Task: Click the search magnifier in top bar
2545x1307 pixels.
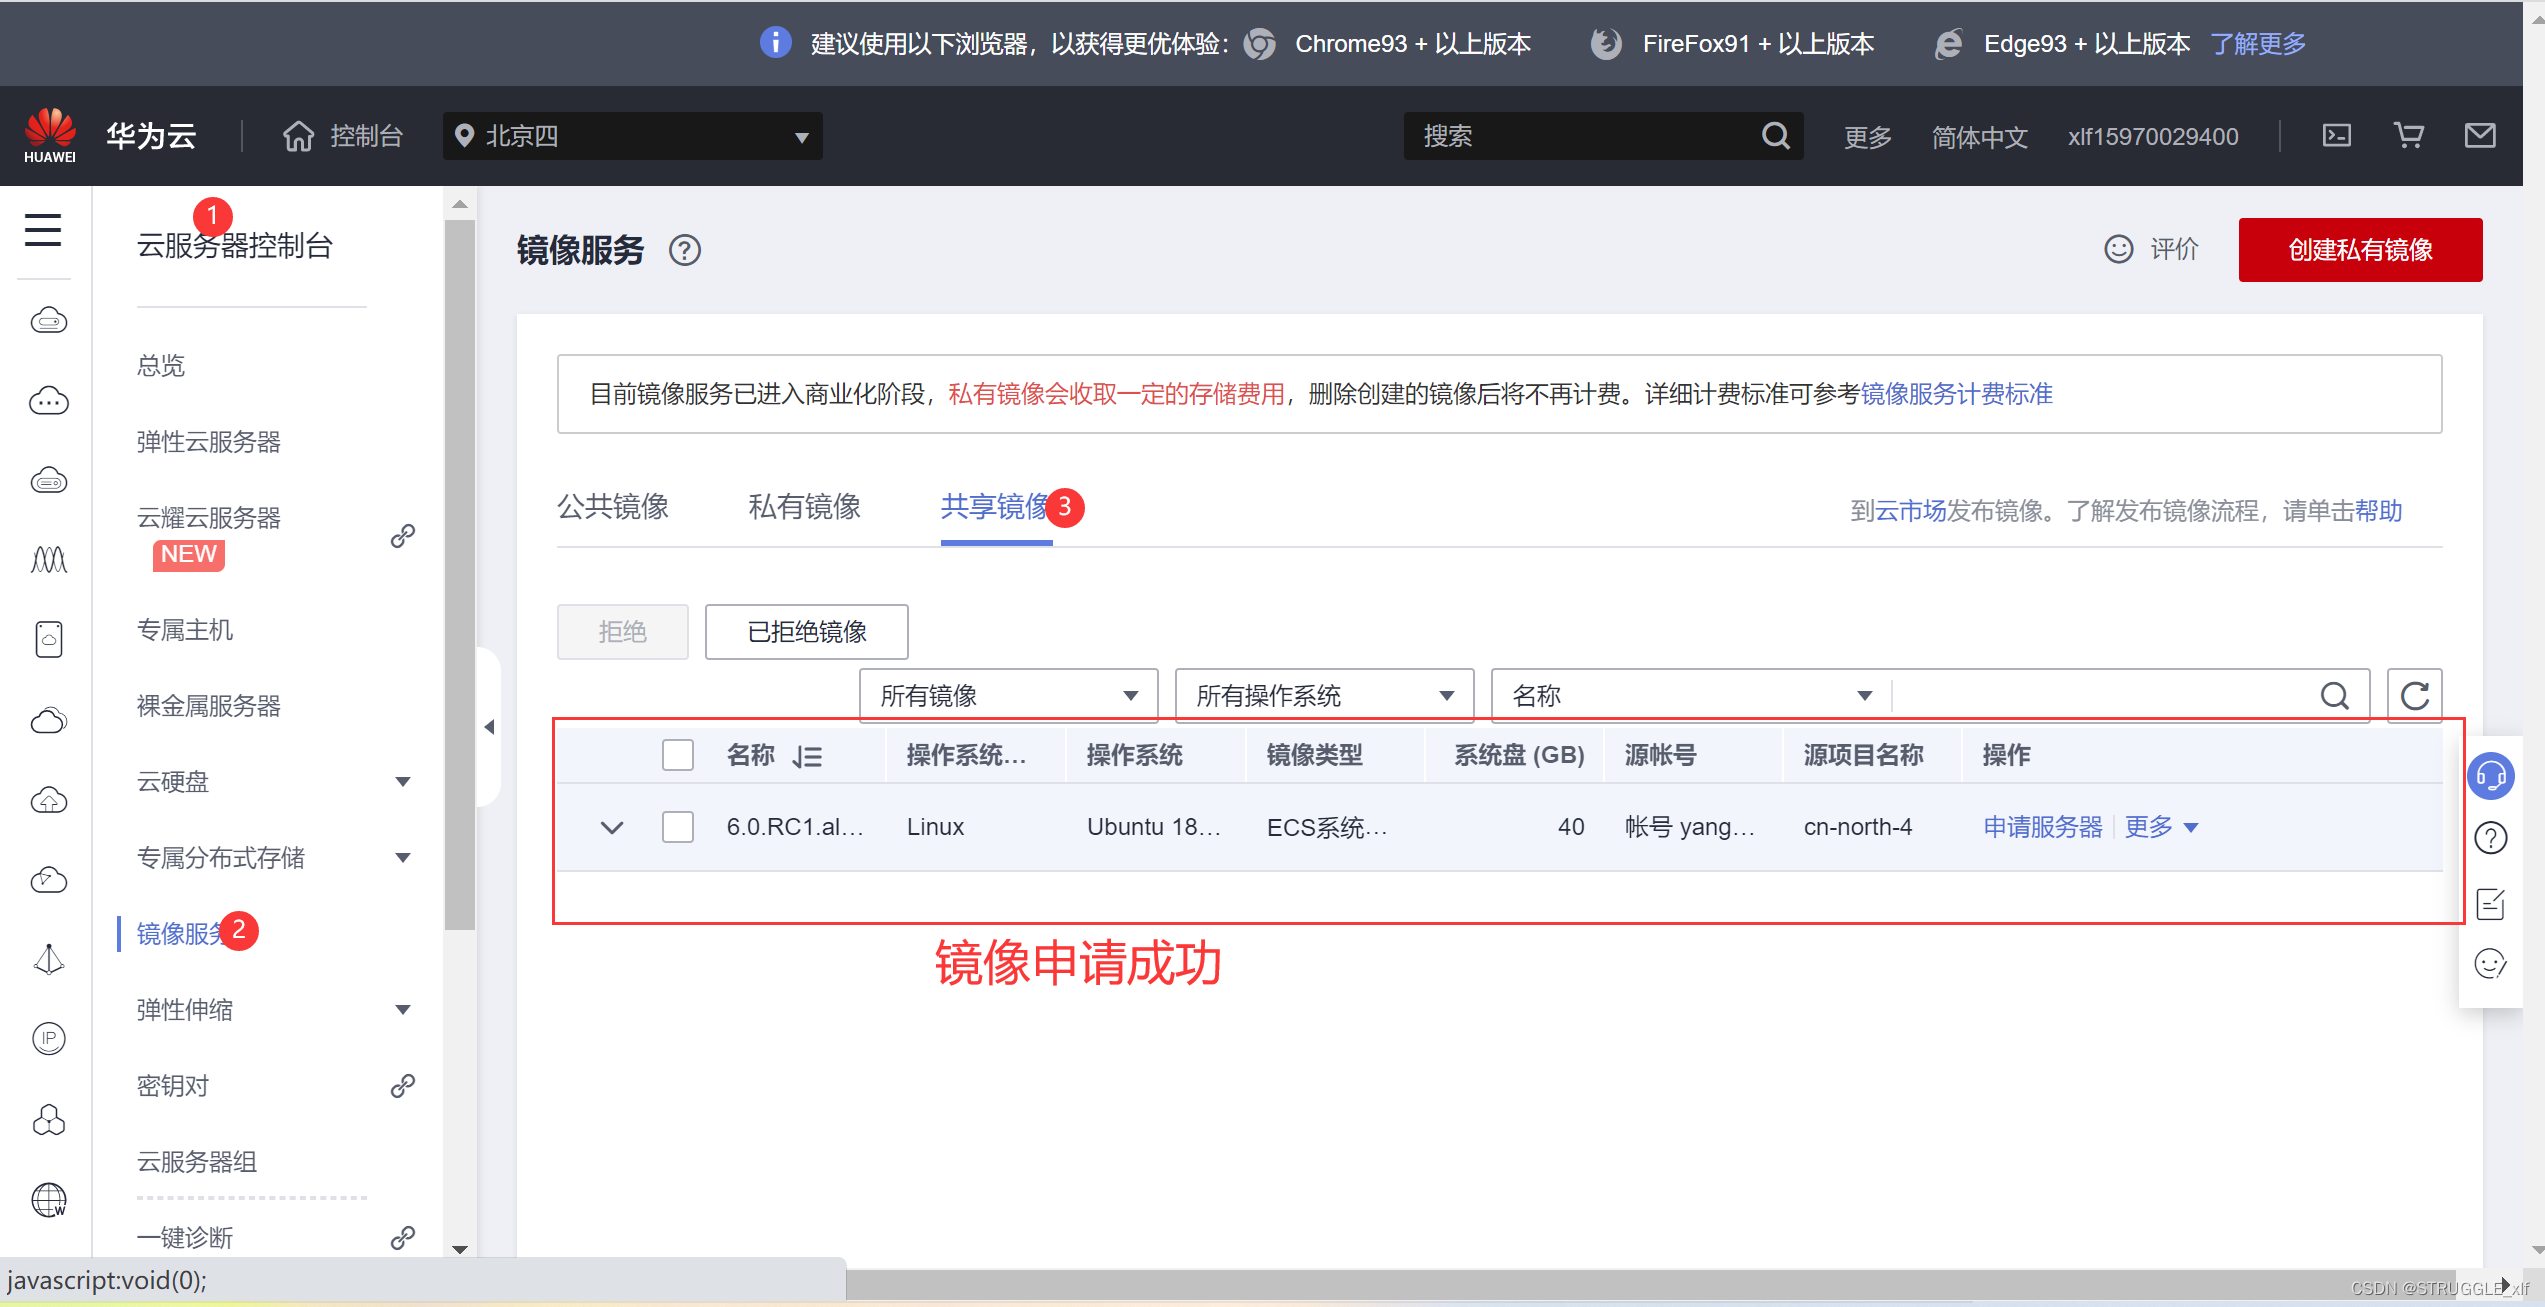Action: (x=1775, y=136)
